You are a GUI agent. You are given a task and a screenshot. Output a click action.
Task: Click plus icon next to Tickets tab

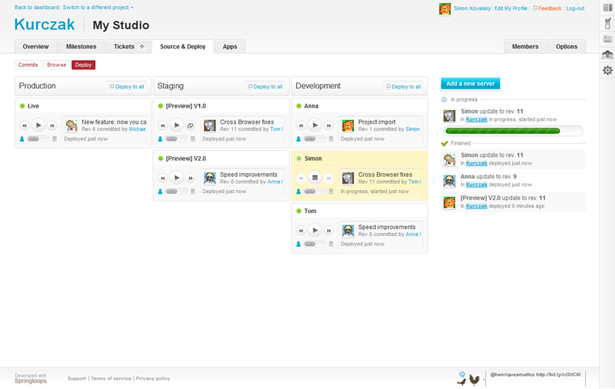point(142,46)
